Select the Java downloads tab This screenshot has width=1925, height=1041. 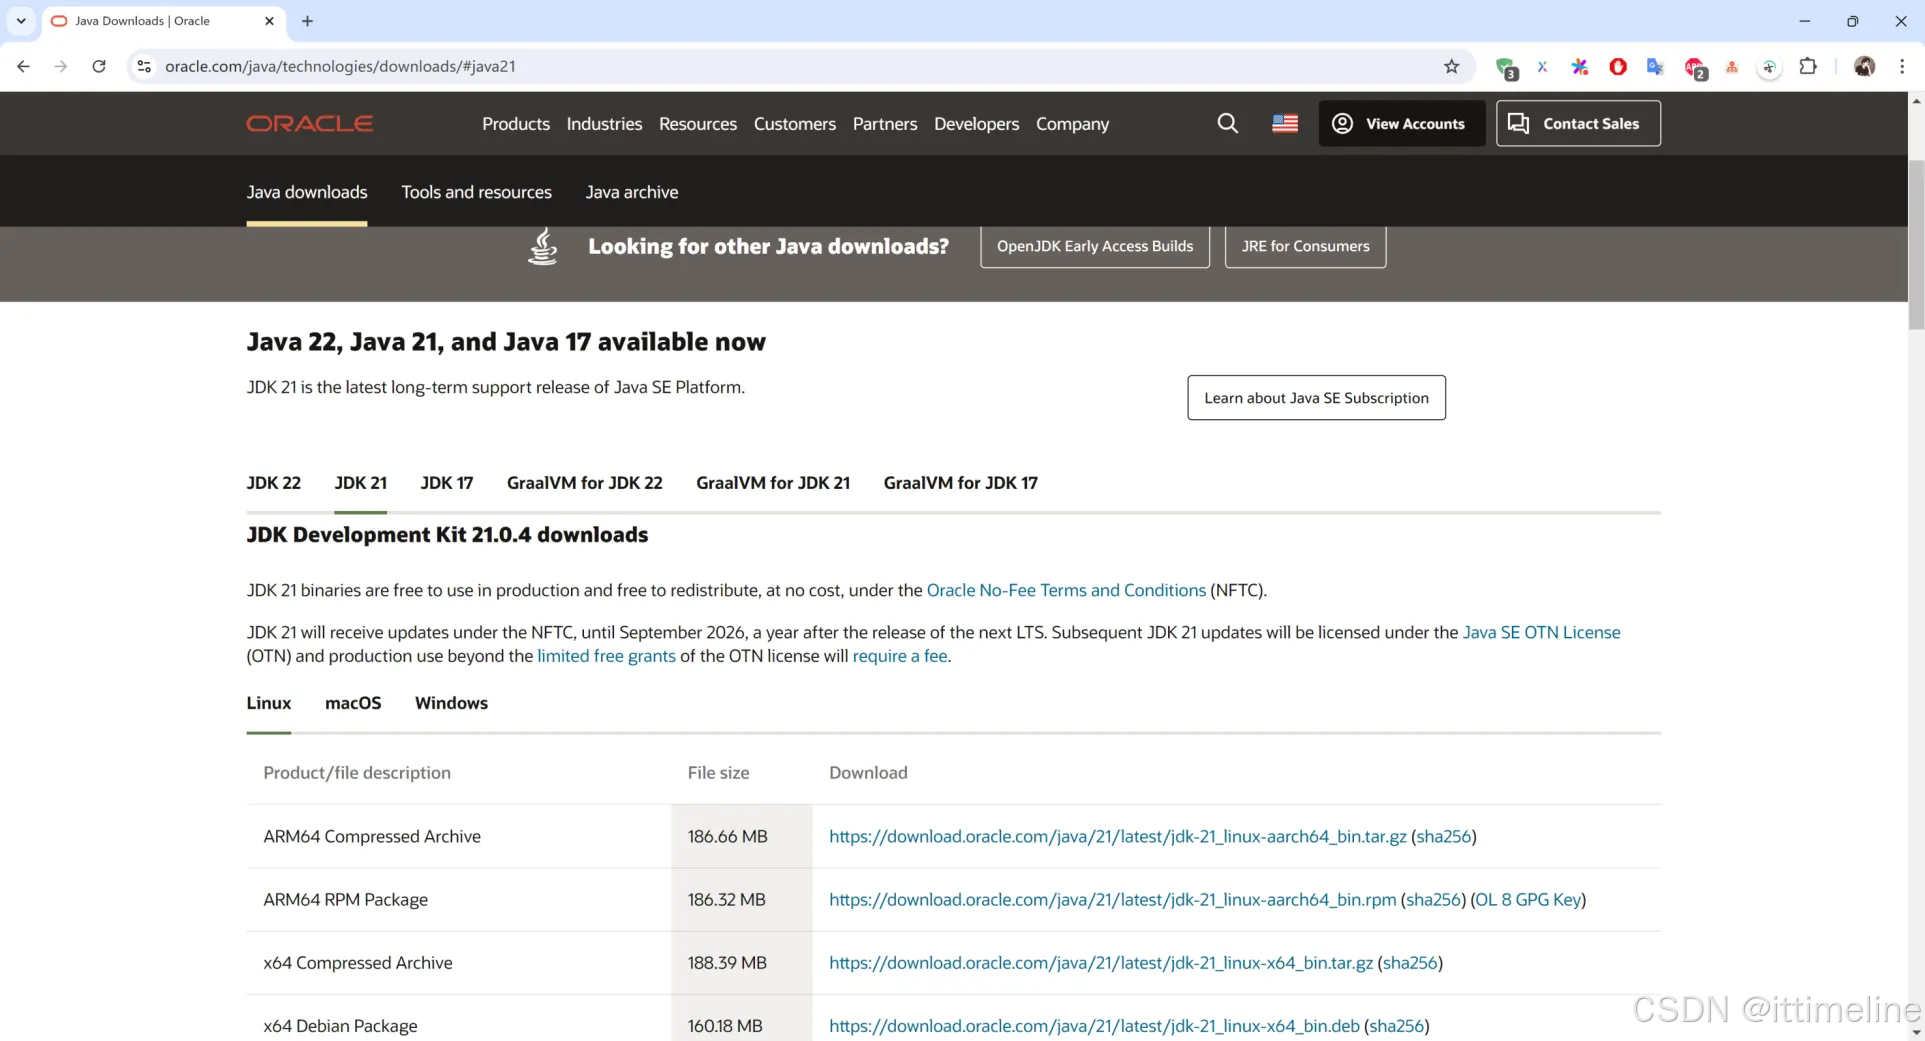307,192
